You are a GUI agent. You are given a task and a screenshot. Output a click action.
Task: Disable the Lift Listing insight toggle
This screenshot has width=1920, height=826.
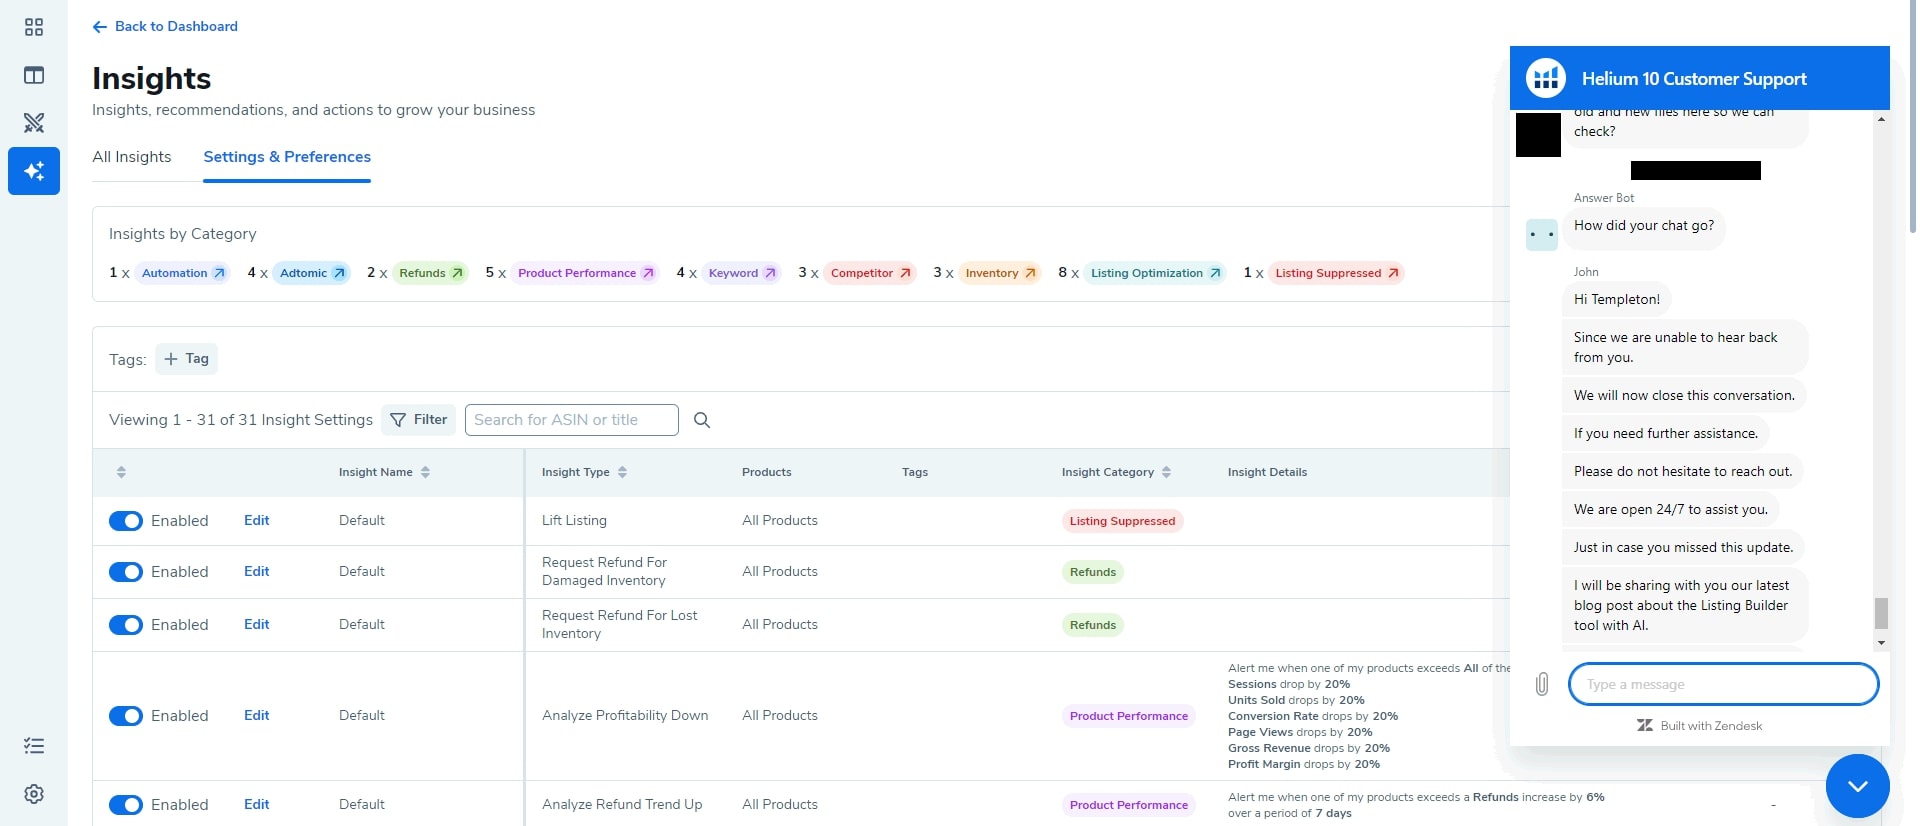pyautogui.click(x=126, y=521)
